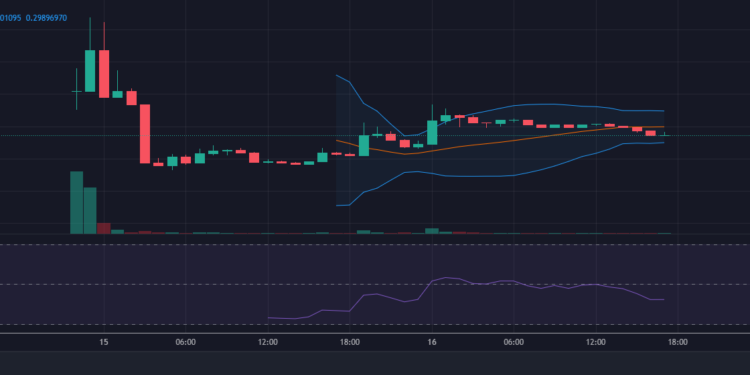Click the "15" date label on time axis
The image size is (750, 375).
pos(104,342)
